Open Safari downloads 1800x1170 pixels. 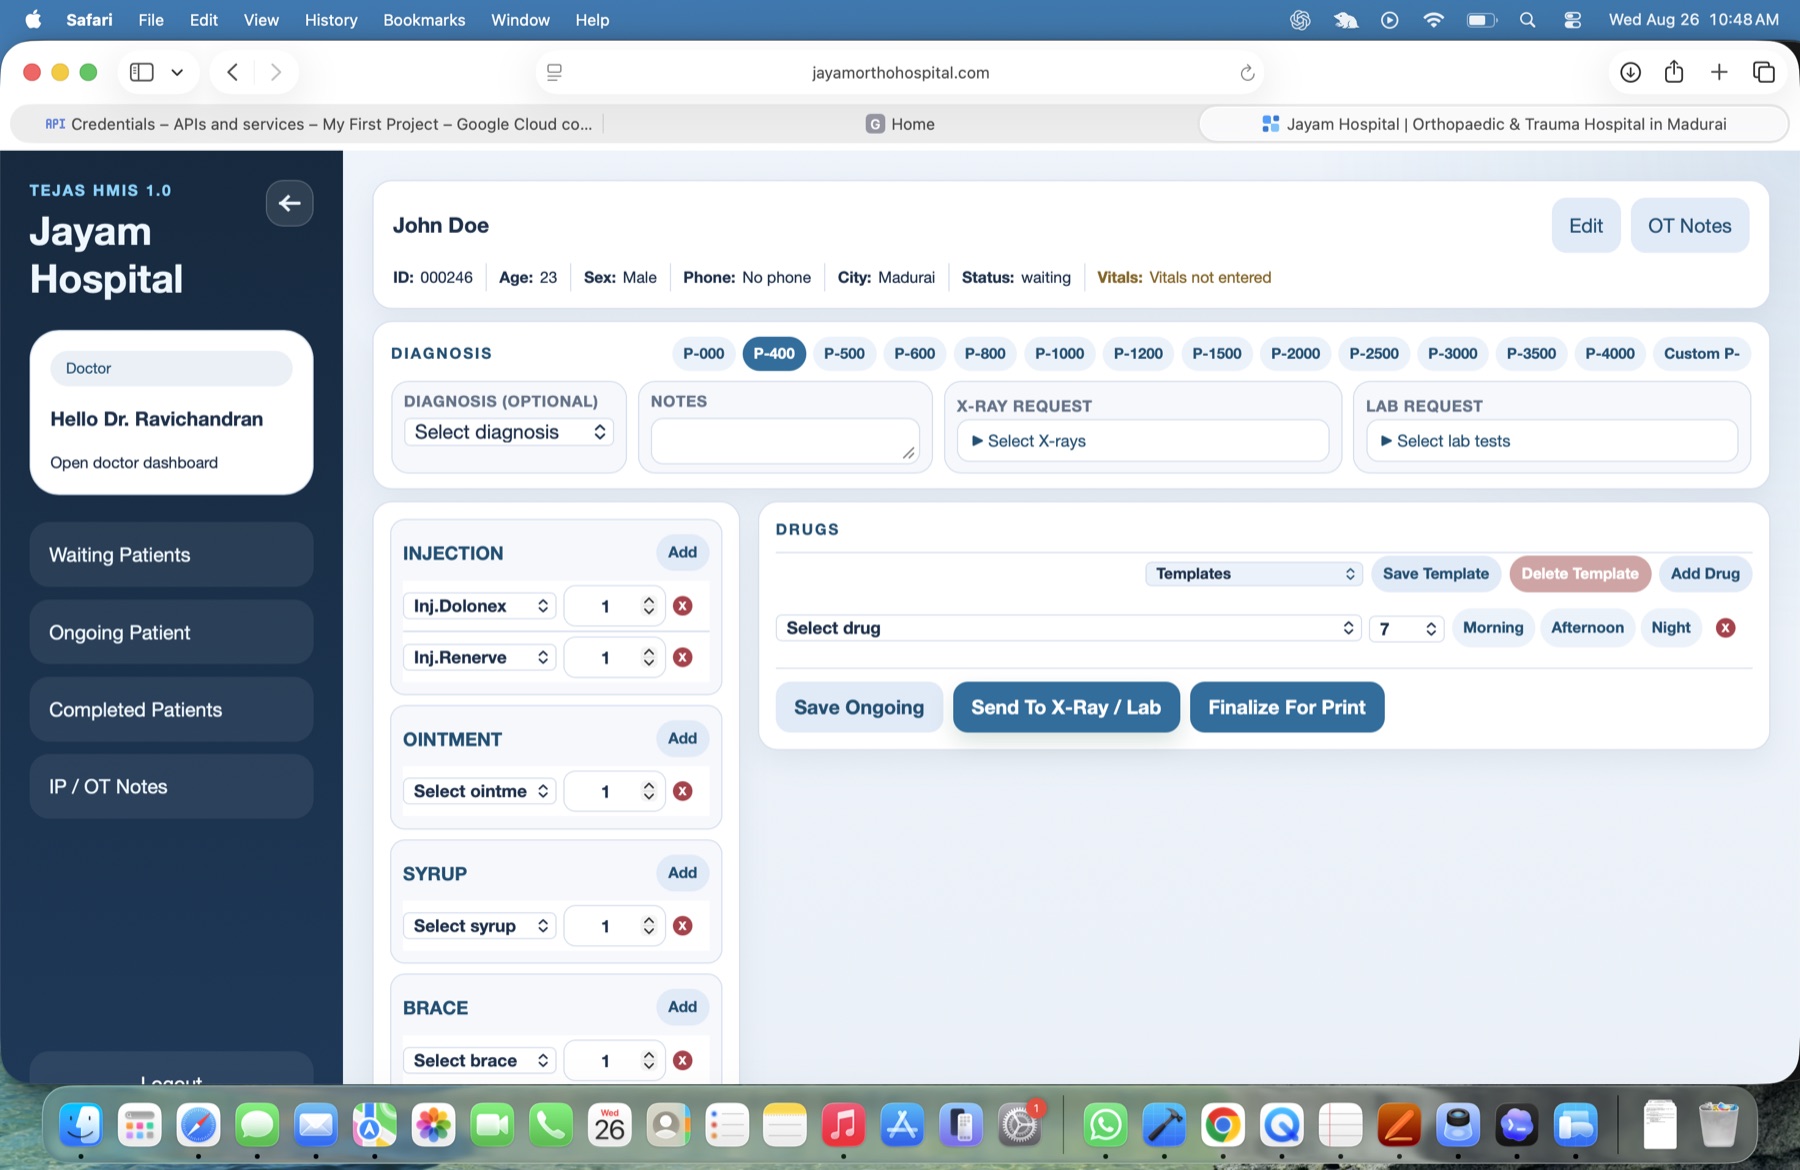1630,72
